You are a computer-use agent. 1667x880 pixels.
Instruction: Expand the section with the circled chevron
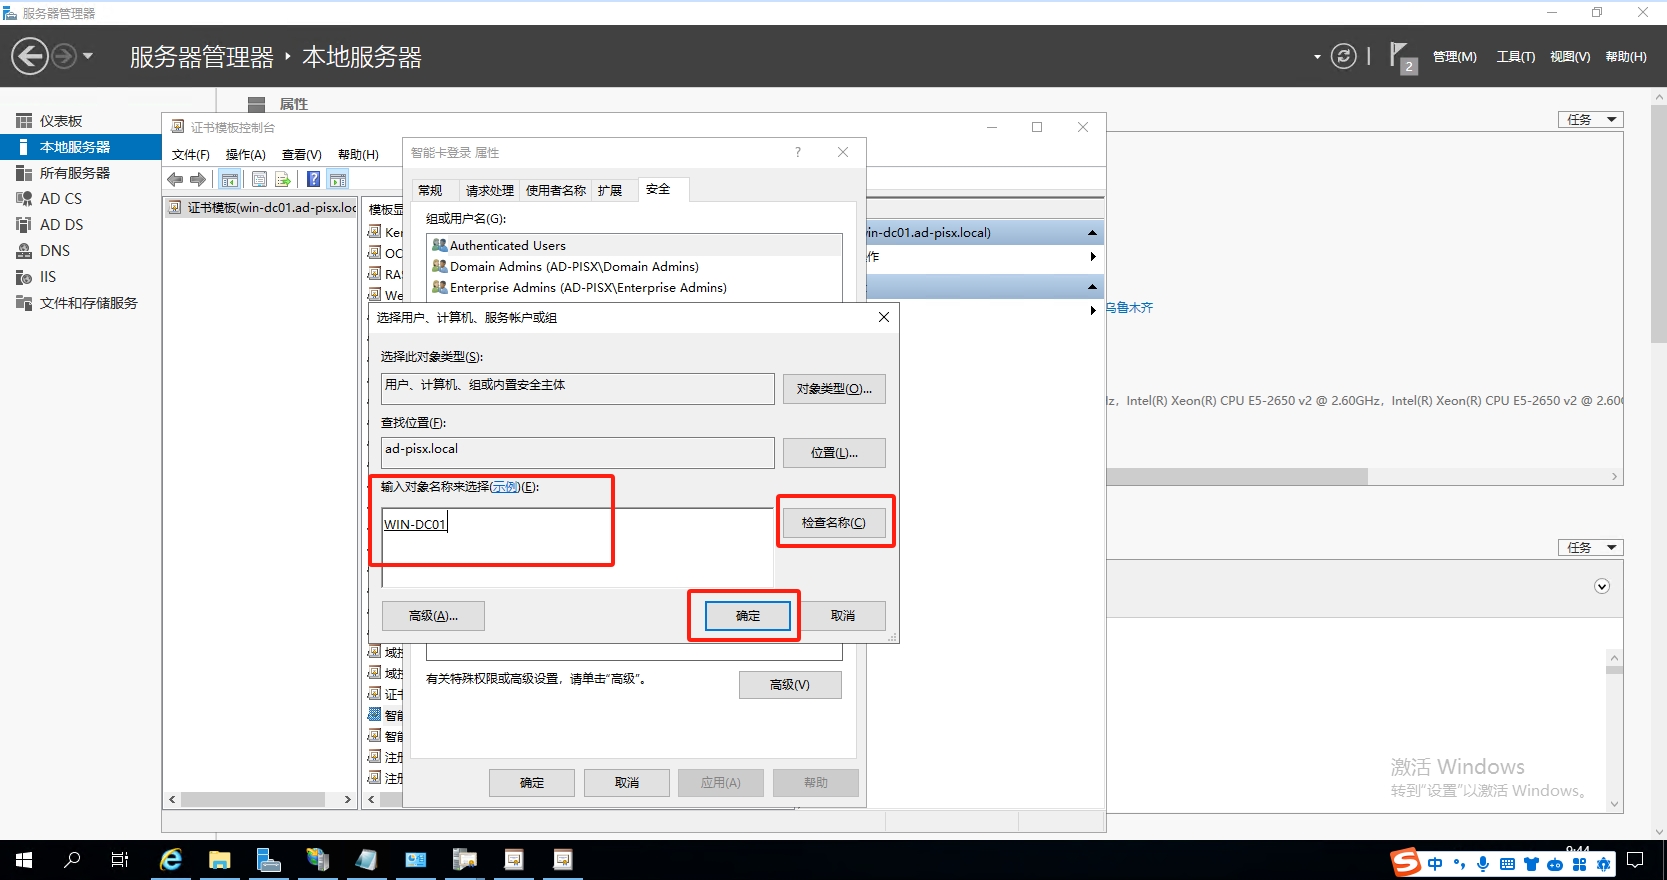1602,587
